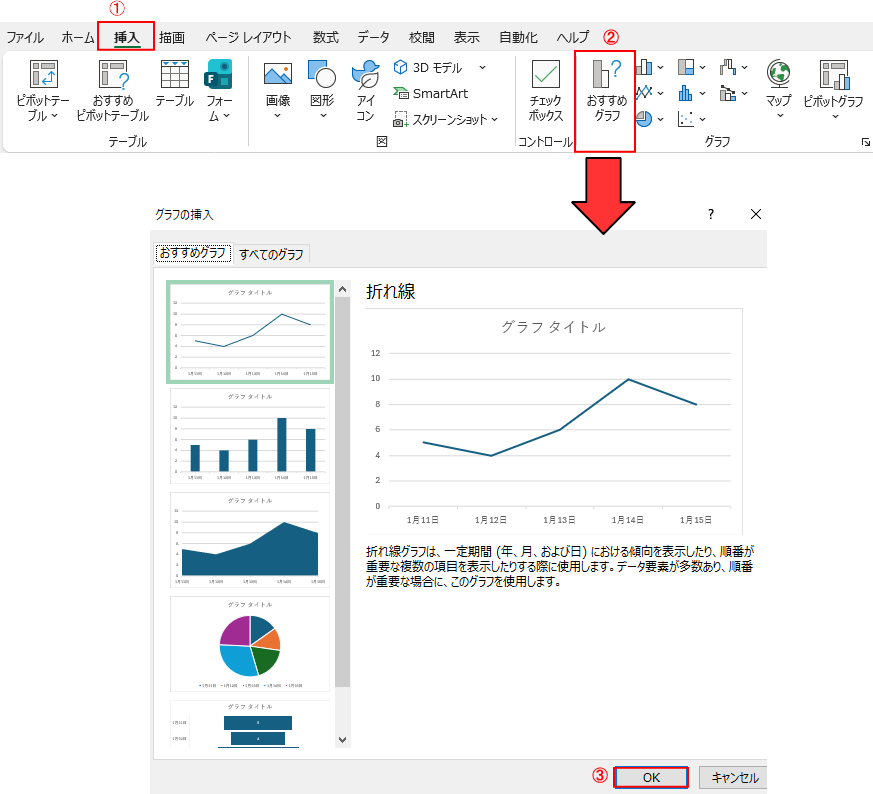Open the 3D モデル dropdown arrow
Screen dimensions: 873x794
point(482,67)
